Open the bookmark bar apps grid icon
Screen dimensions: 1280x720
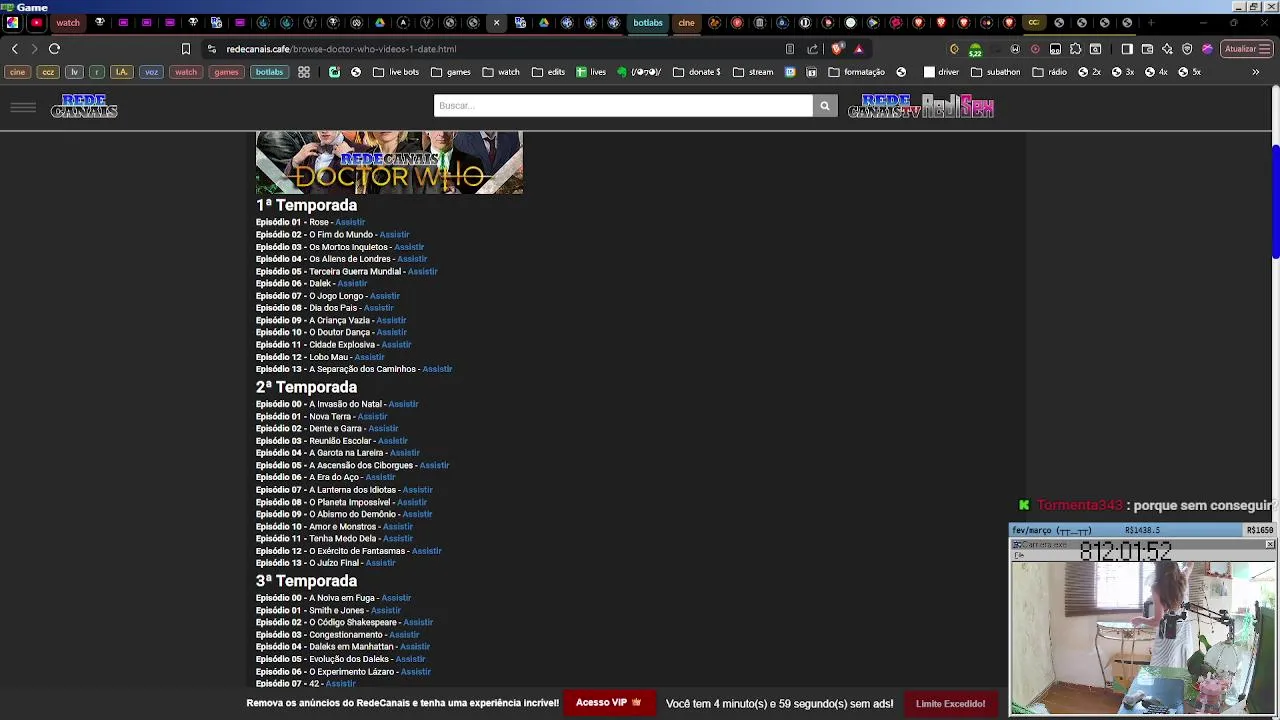click(303, 72)
